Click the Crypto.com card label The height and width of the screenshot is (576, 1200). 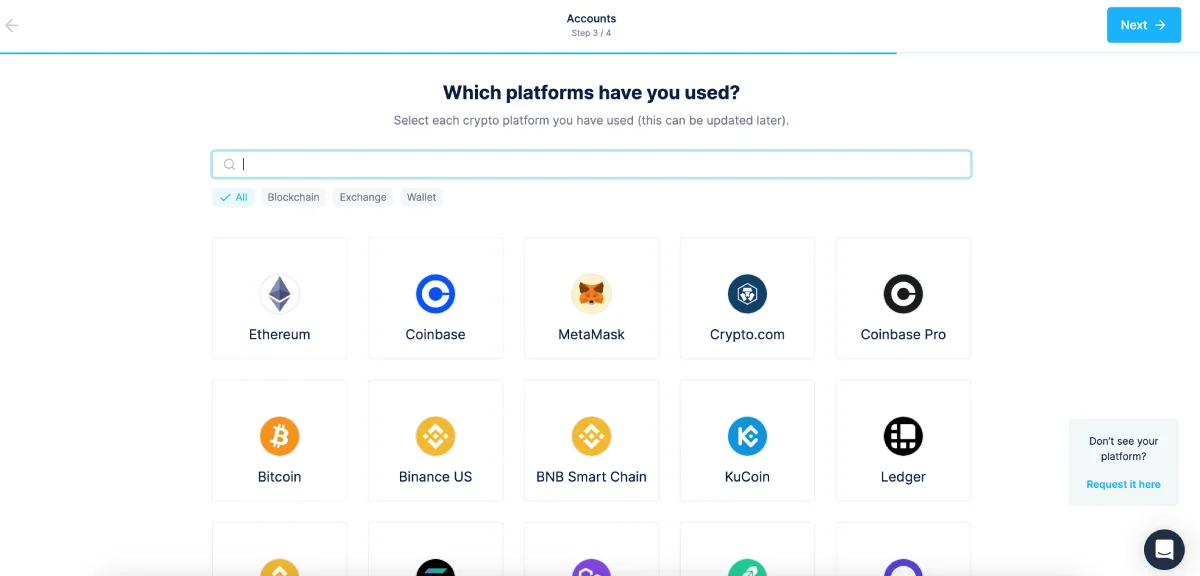click(747, 335)
